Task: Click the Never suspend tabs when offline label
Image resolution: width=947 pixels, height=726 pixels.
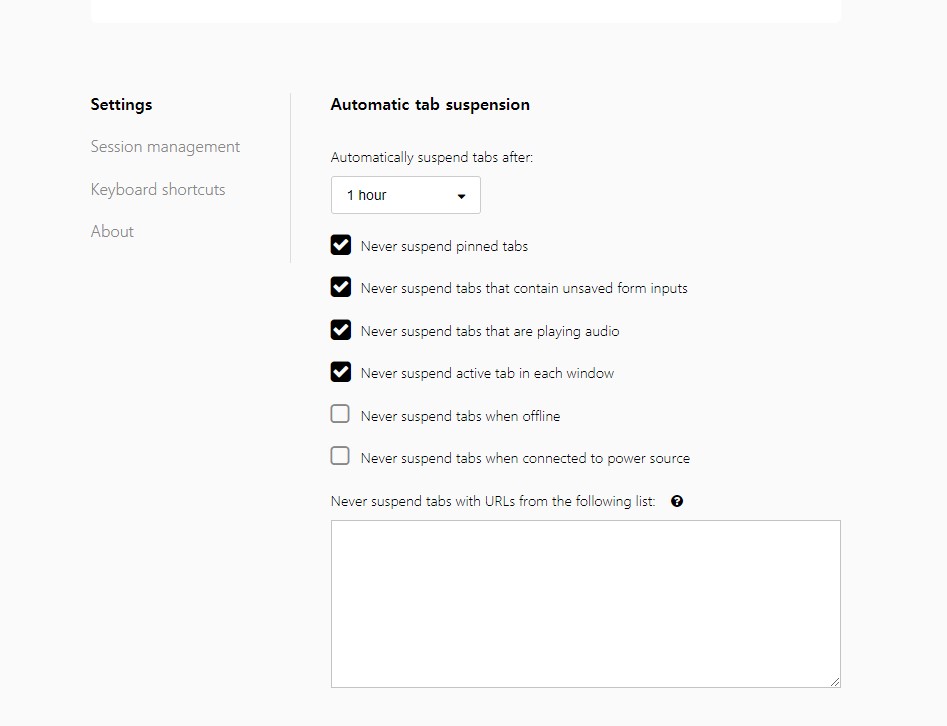Action: click(x=460, y=416)
